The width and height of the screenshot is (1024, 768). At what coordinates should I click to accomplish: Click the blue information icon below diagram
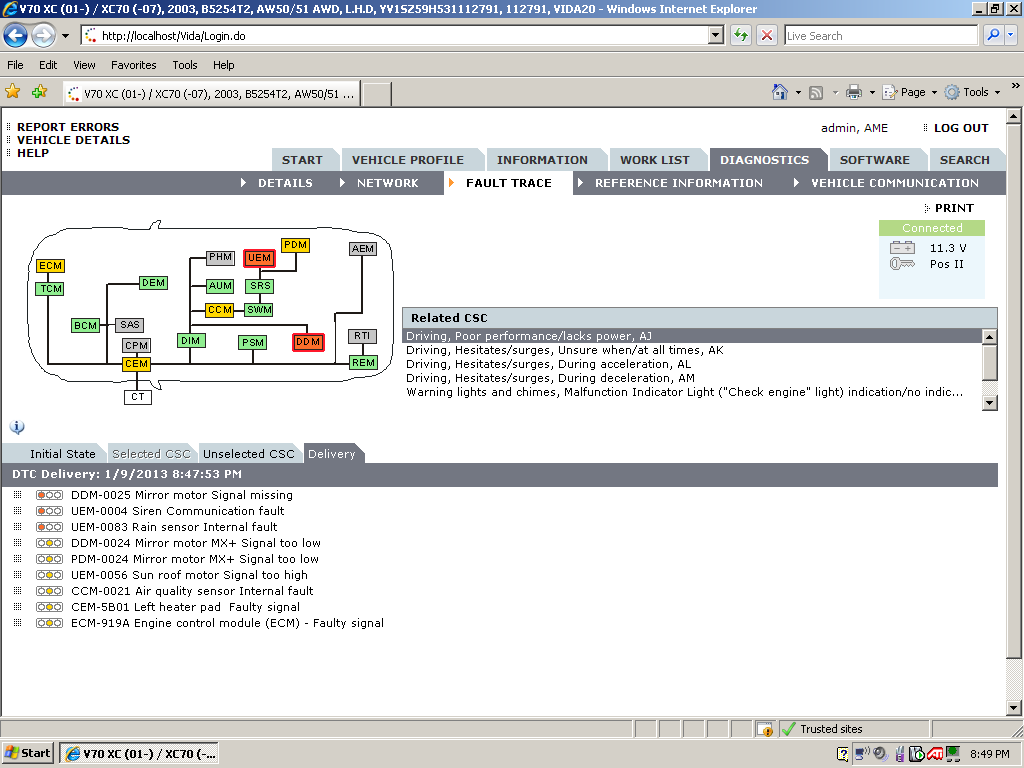(17, 427)
